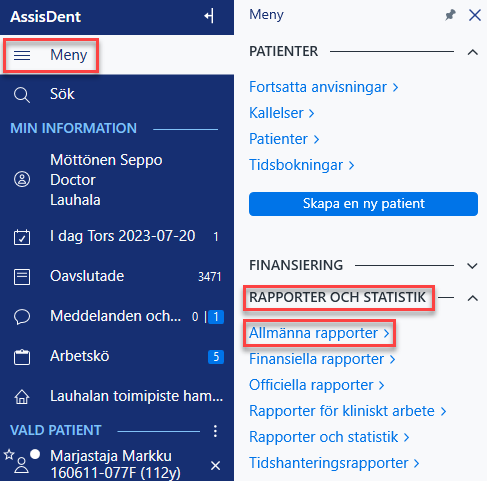Viewport: 487px width, 481px height.
Task: Toggle the favorite star for Marjastaja Markku
Action: tap(9, 454)
